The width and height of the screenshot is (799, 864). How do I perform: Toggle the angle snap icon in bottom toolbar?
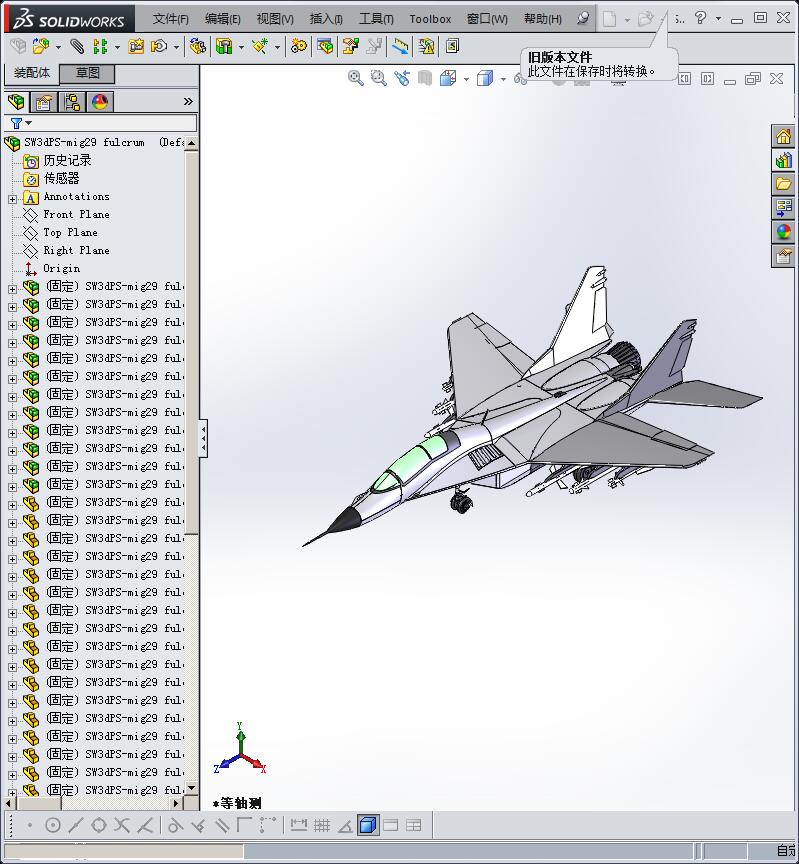[345, 825]
